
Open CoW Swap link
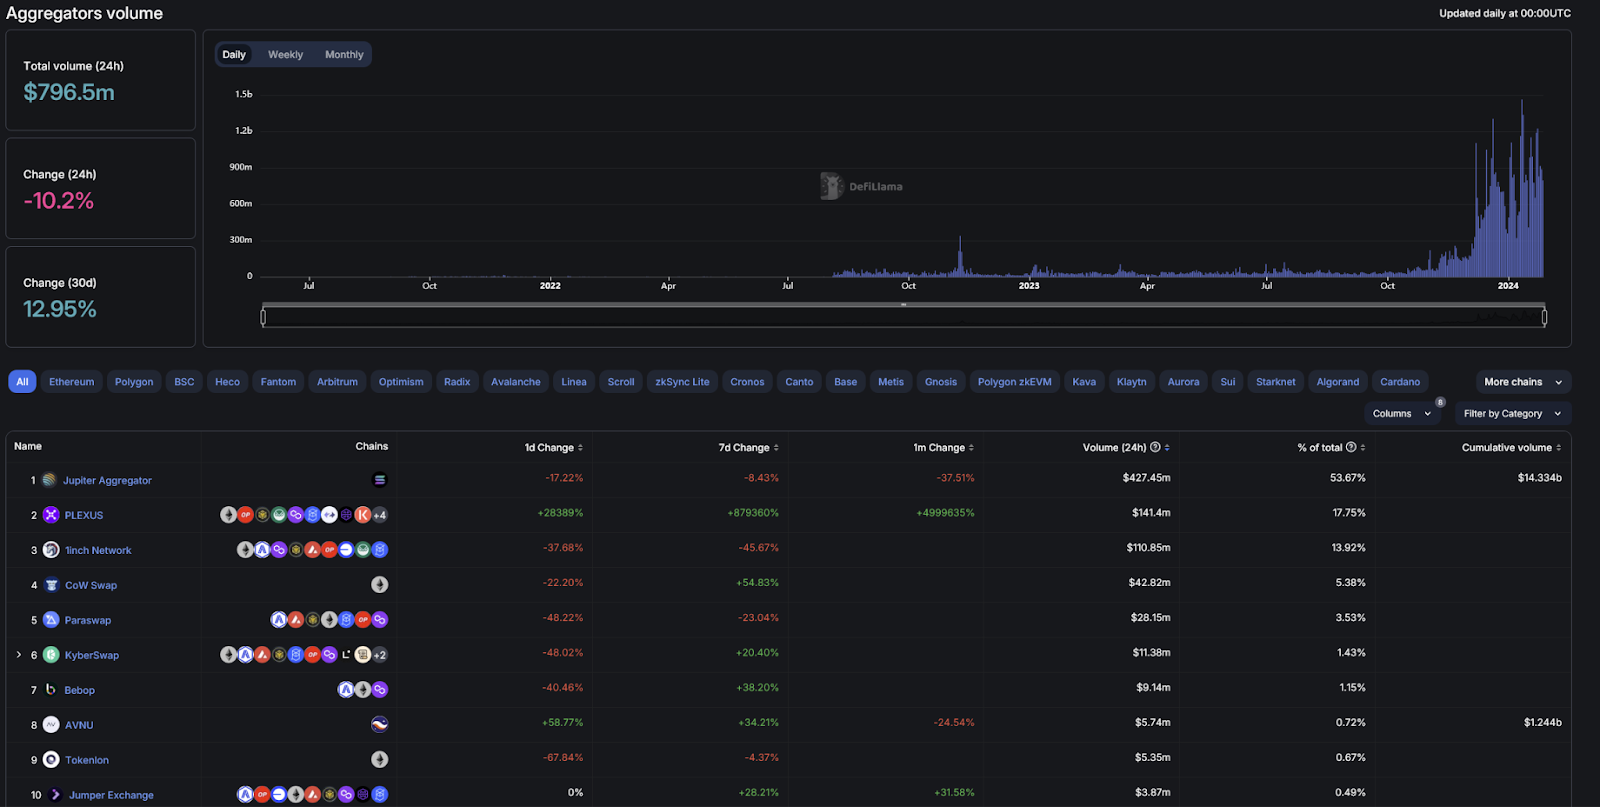tap(91, 586)
